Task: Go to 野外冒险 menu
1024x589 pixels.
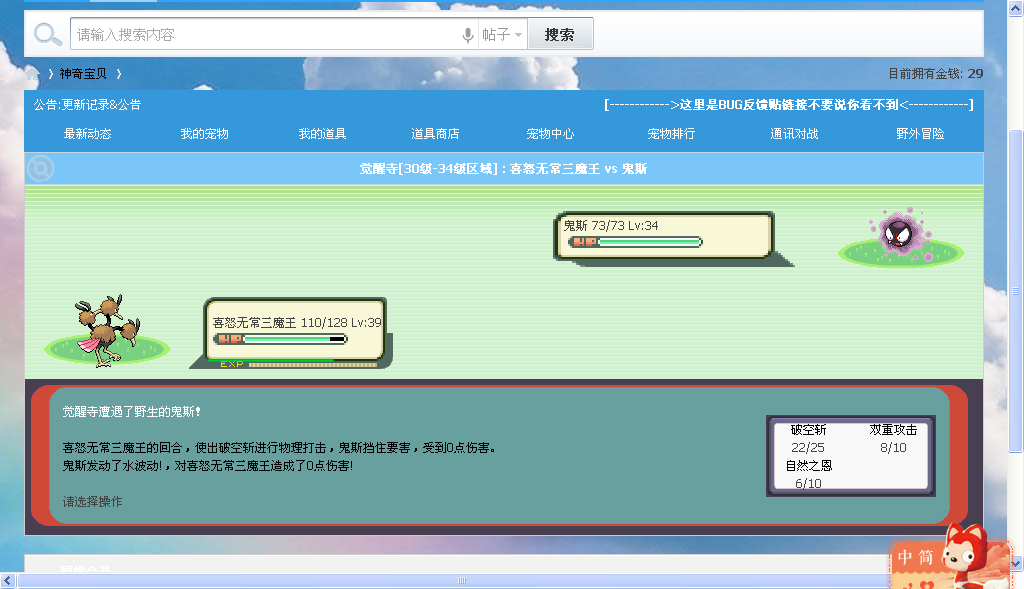Action: coord(920,134)
